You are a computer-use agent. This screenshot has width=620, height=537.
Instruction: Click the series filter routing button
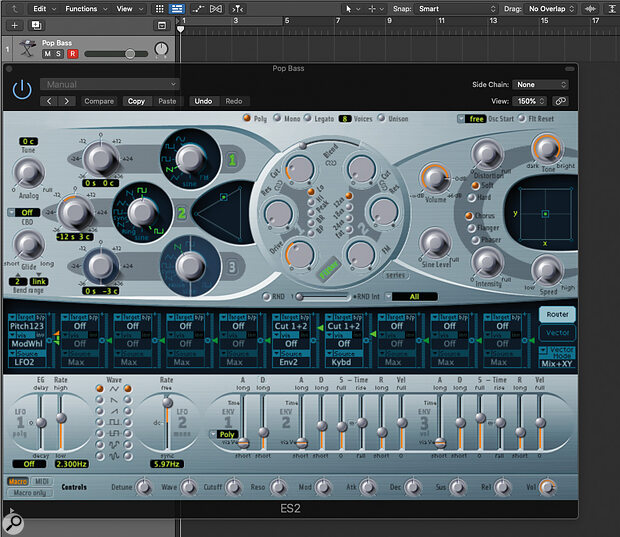point(395,275)
